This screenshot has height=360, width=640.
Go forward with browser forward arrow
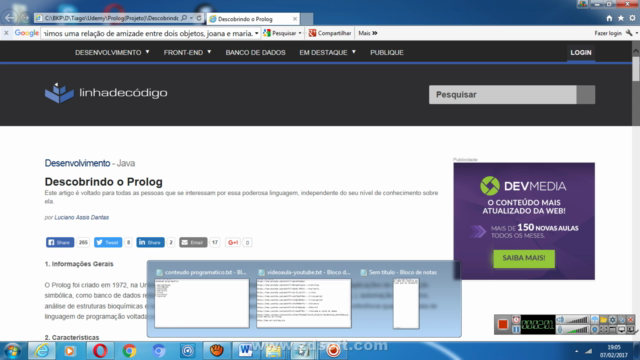pos(25,18)
